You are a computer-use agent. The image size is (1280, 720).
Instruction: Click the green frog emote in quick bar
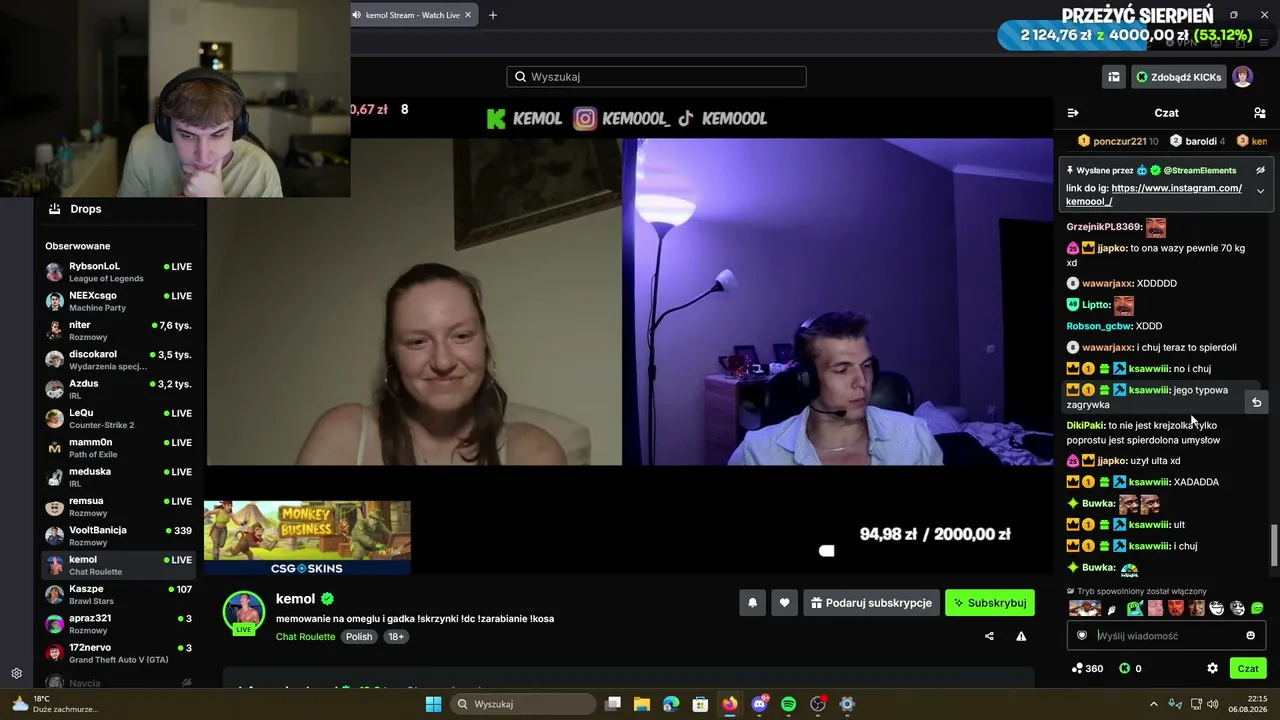point(1135,608)
